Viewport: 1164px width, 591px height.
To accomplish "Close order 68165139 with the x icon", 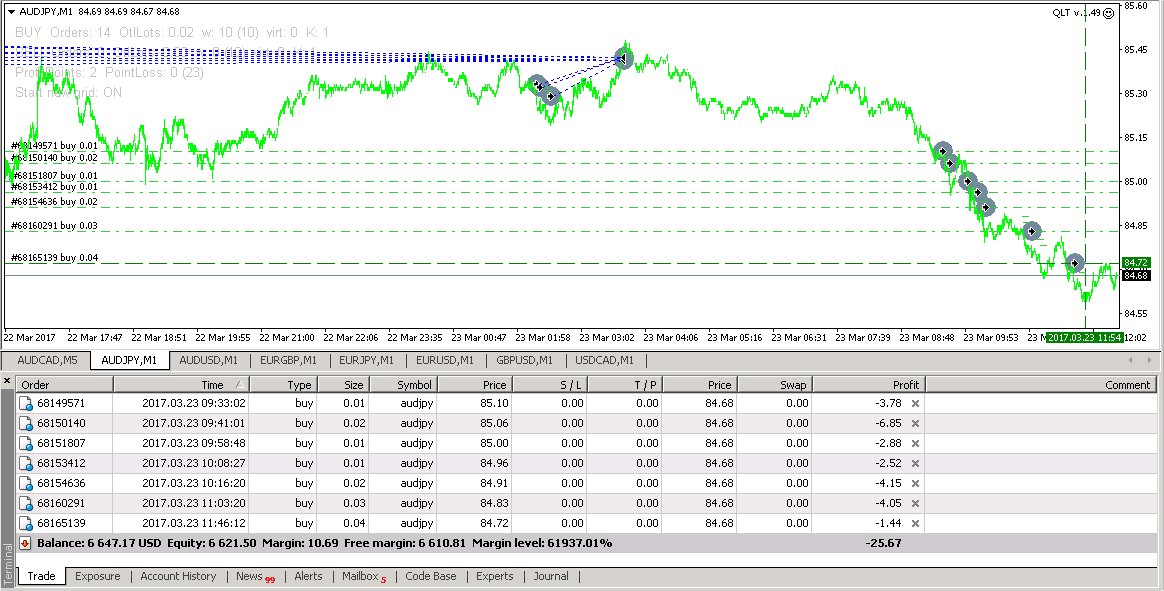I will (x=915, y=523).
